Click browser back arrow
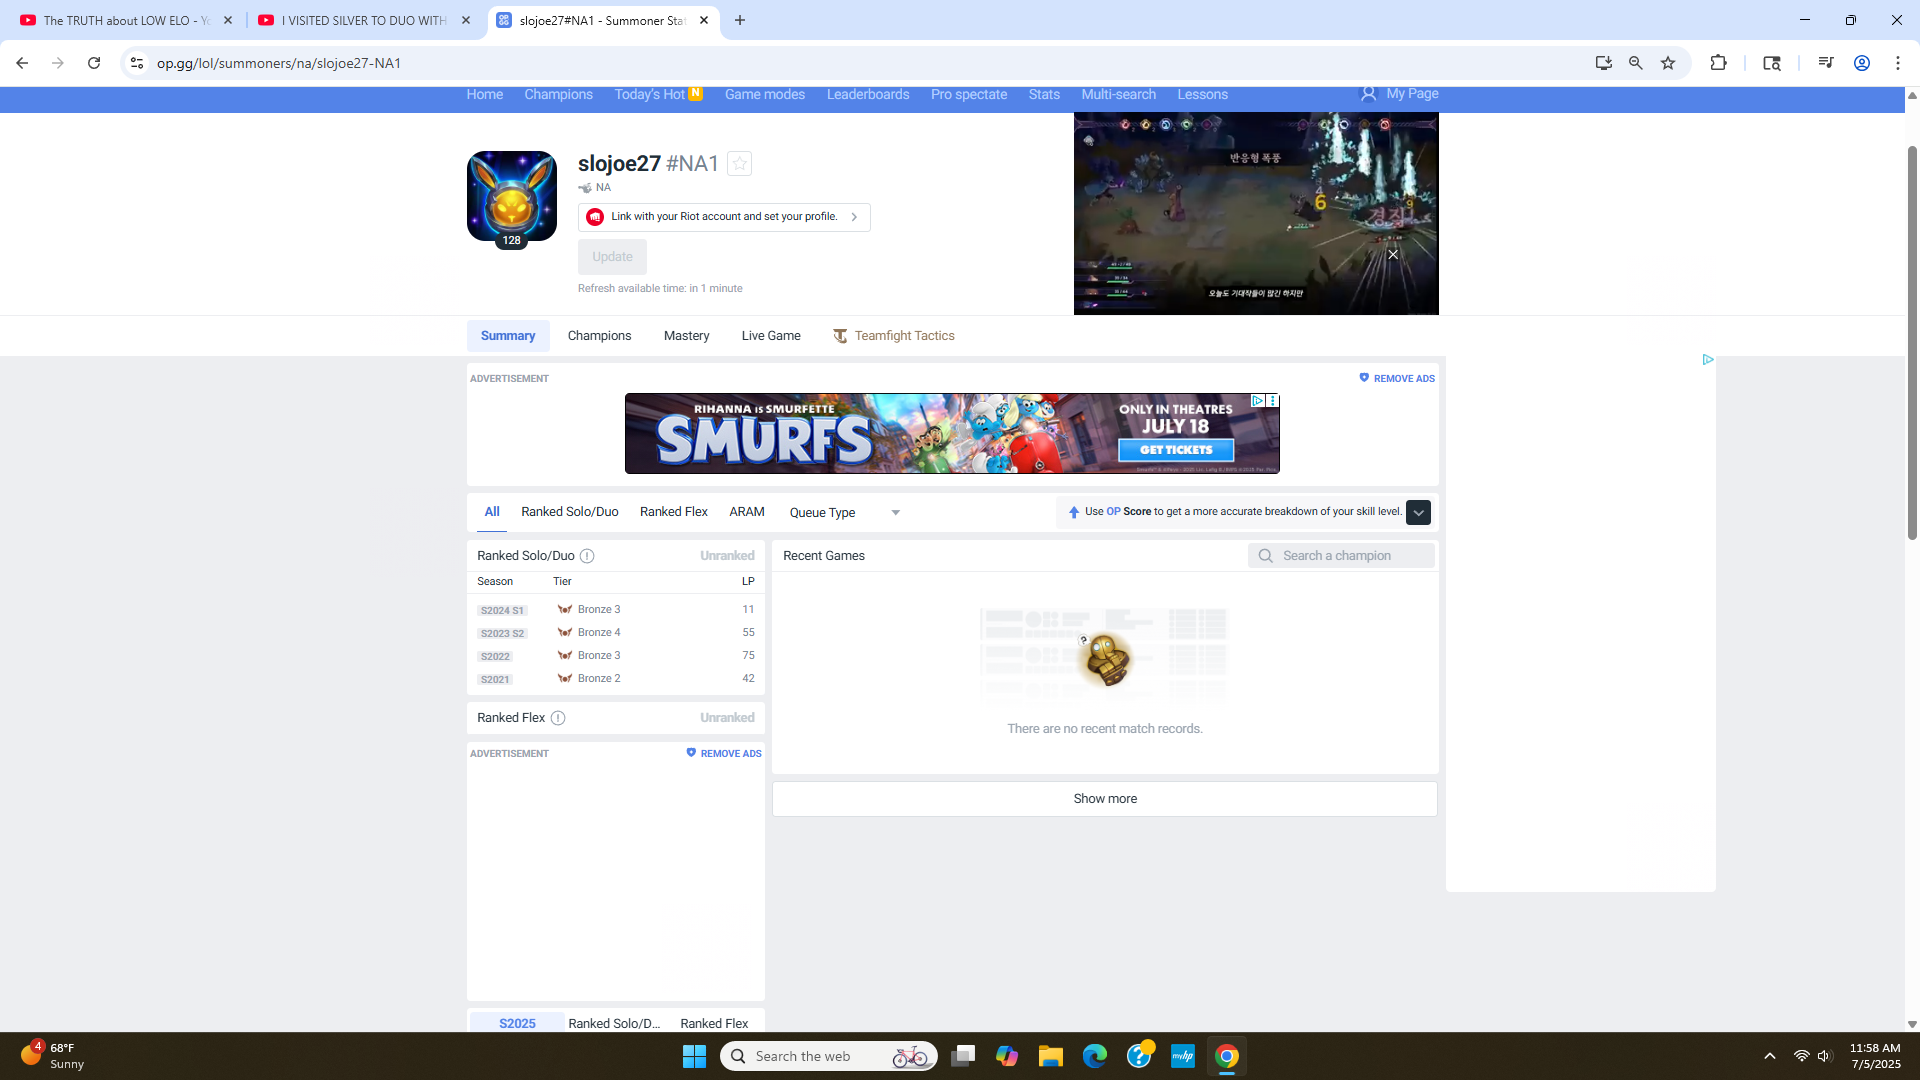Screen dimensions: 1920x1080 (x=22, y=63)
